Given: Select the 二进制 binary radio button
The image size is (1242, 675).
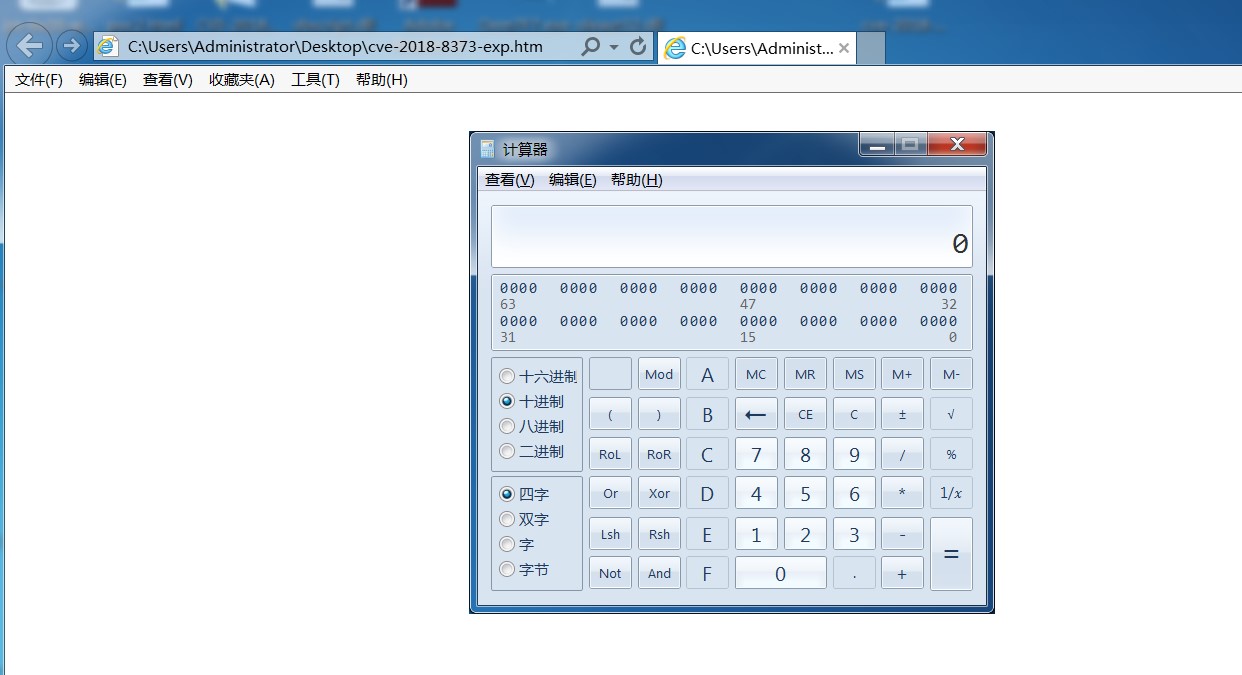Looking at the screenshot, I should (508, 452).
